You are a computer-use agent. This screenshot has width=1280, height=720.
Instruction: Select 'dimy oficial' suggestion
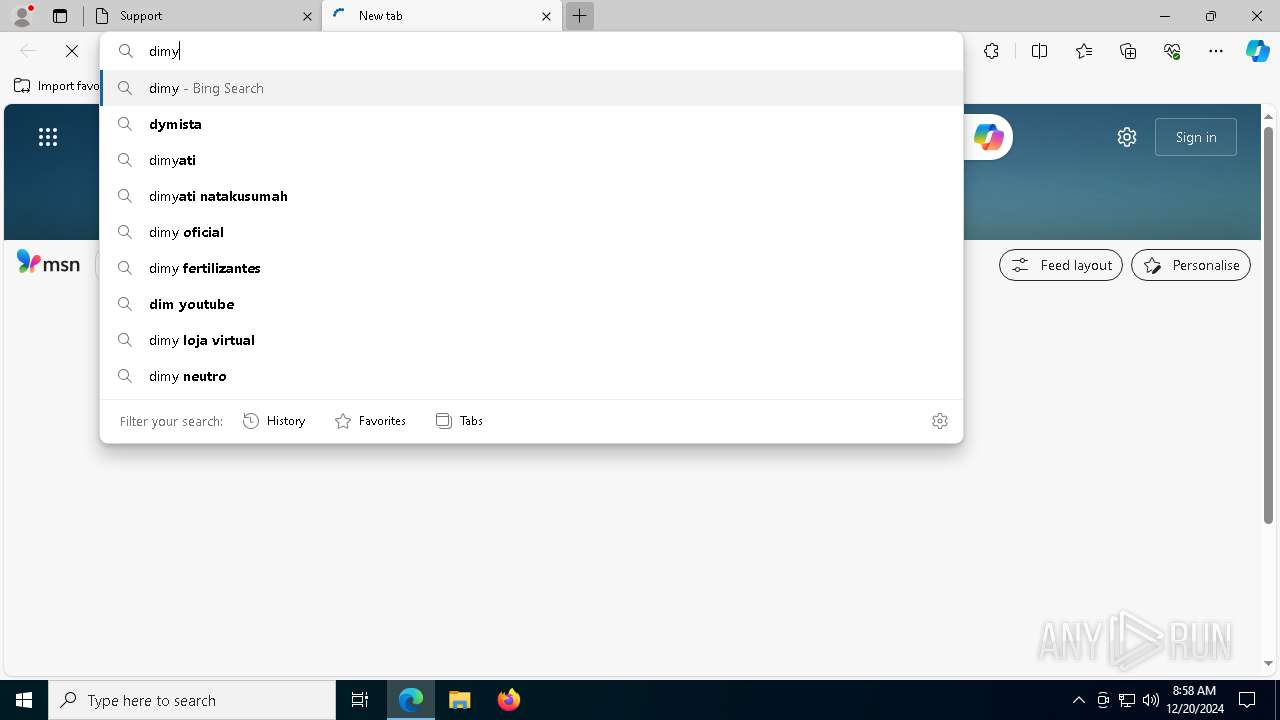click(531, 232)
